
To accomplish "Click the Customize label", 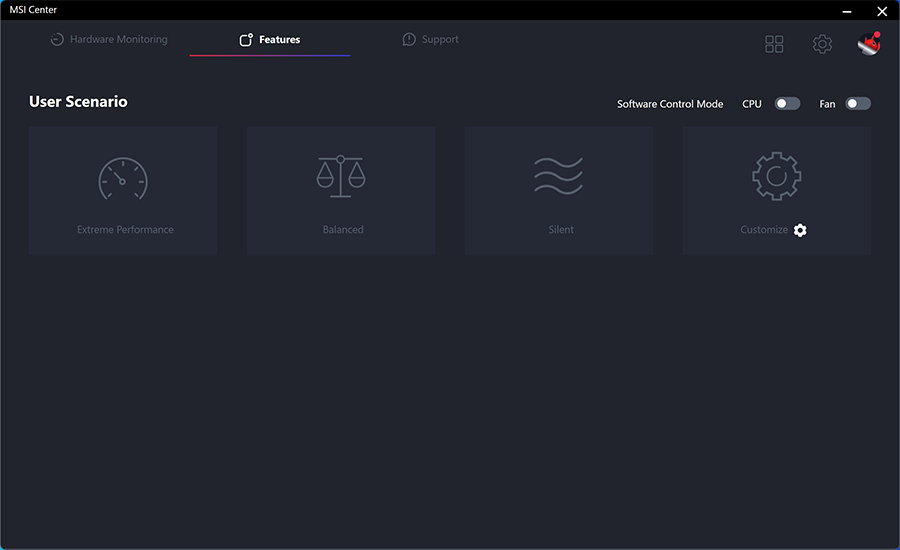I will coord(764,230).
